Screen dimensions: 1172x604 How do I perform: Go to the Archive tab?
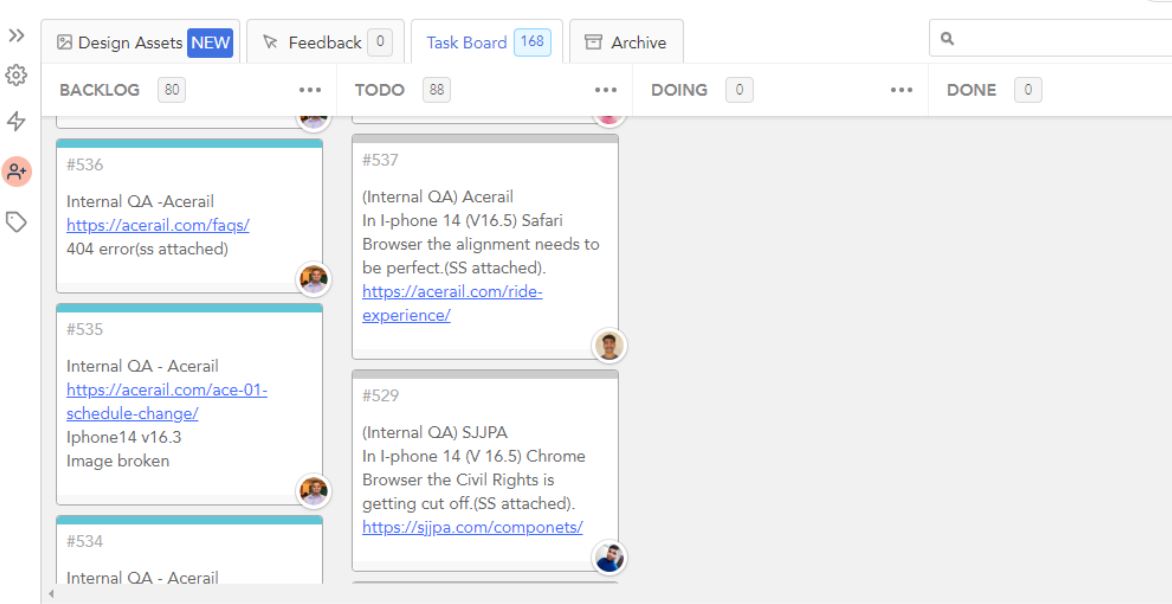coord(625,43)
